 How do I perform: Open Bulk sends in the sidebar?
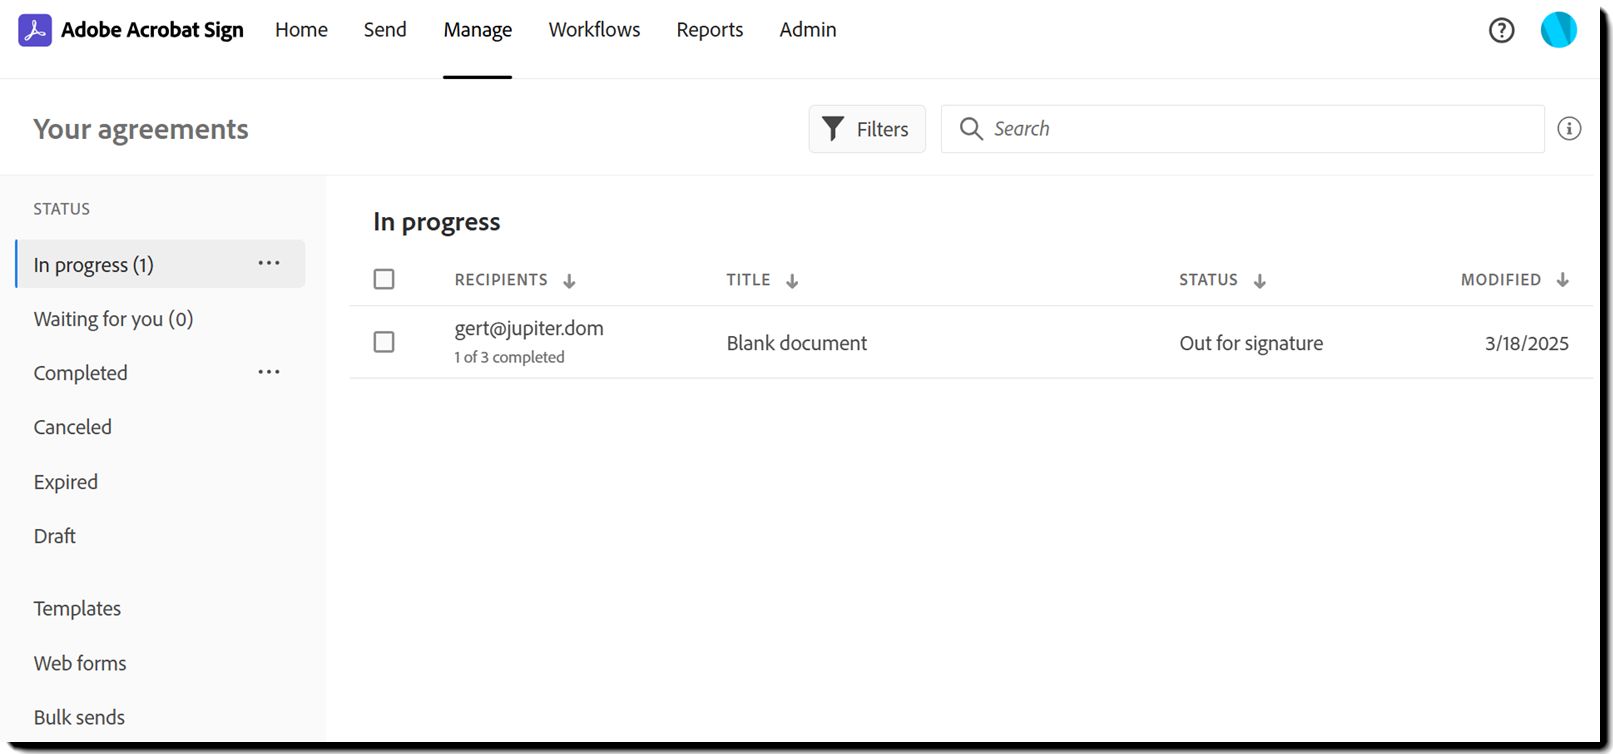[79, 717]
